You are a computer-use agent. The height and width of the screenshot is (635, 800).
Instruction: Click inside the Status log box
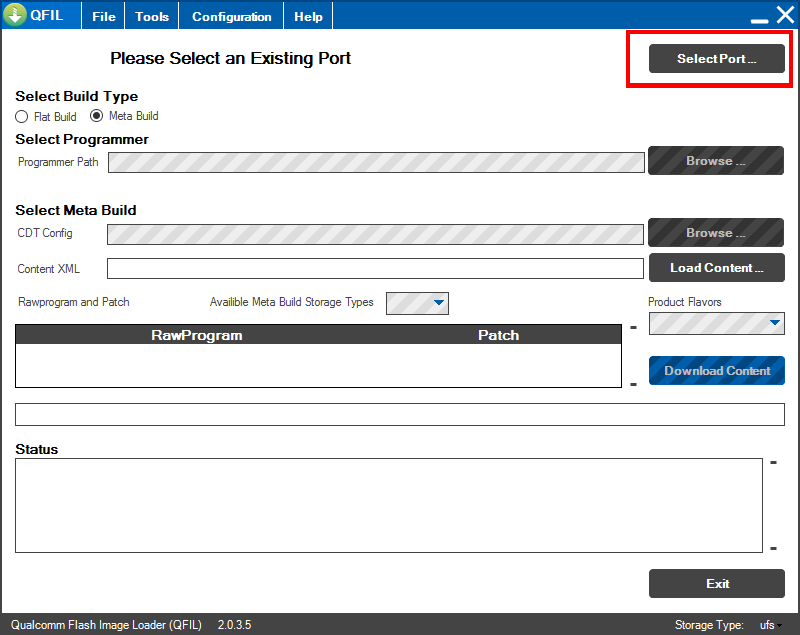point(389,505)
